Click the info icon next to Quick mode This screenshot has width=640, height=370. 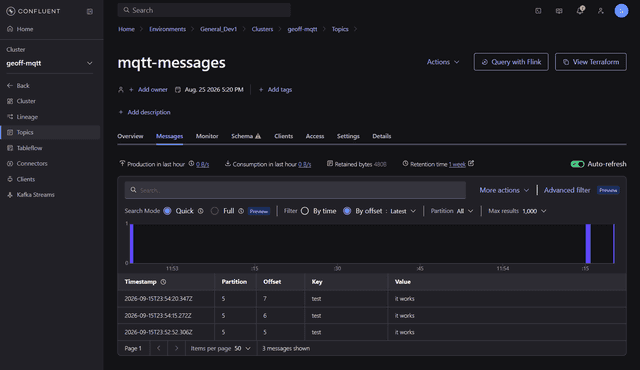pyautogui.click(x=200, y=211)
